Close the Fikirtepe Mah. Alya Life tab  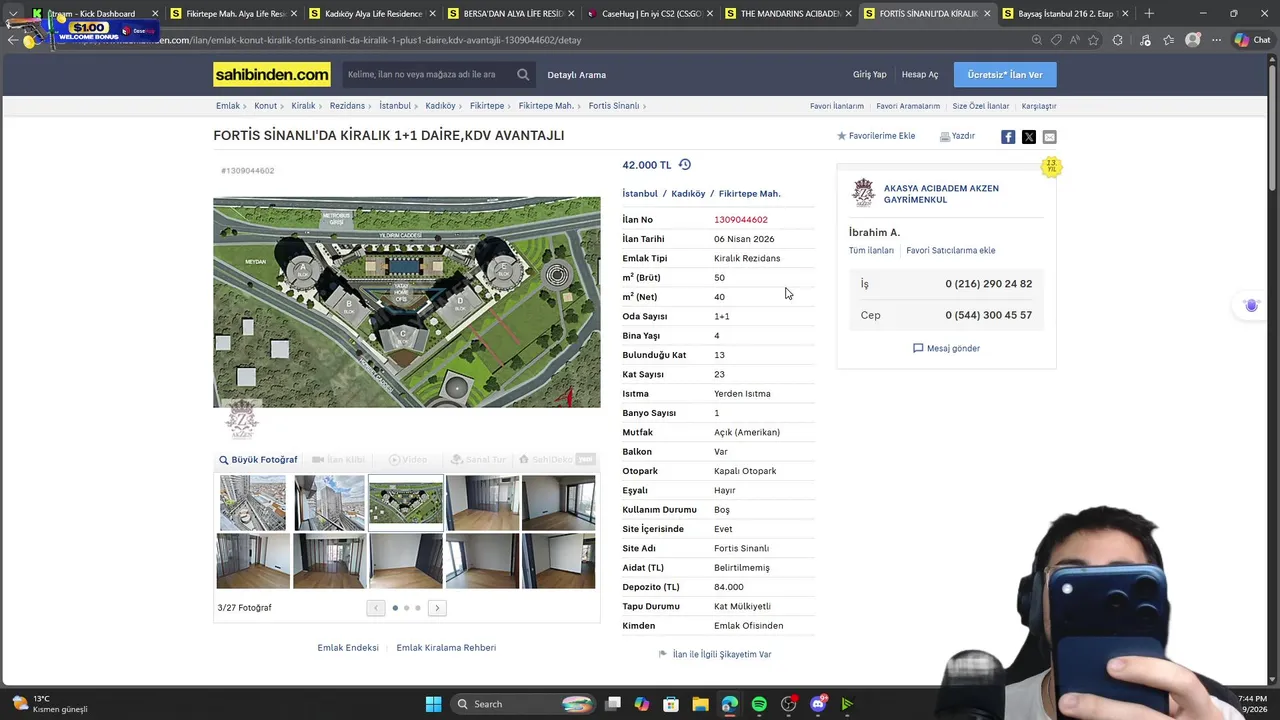[x=294, y=14]
